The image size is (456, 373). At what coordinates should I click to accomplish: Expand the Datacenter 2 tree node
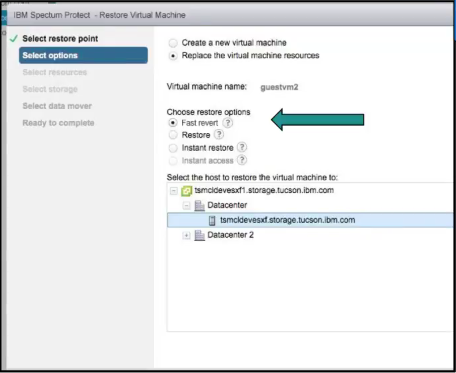coord(186,235)
